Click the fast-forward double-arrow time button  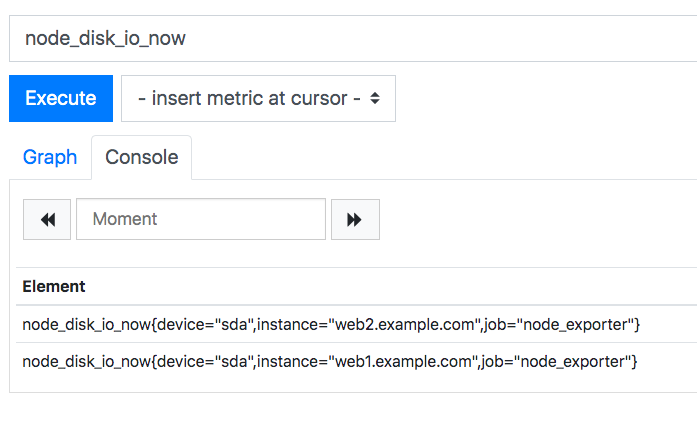(355, 220)
